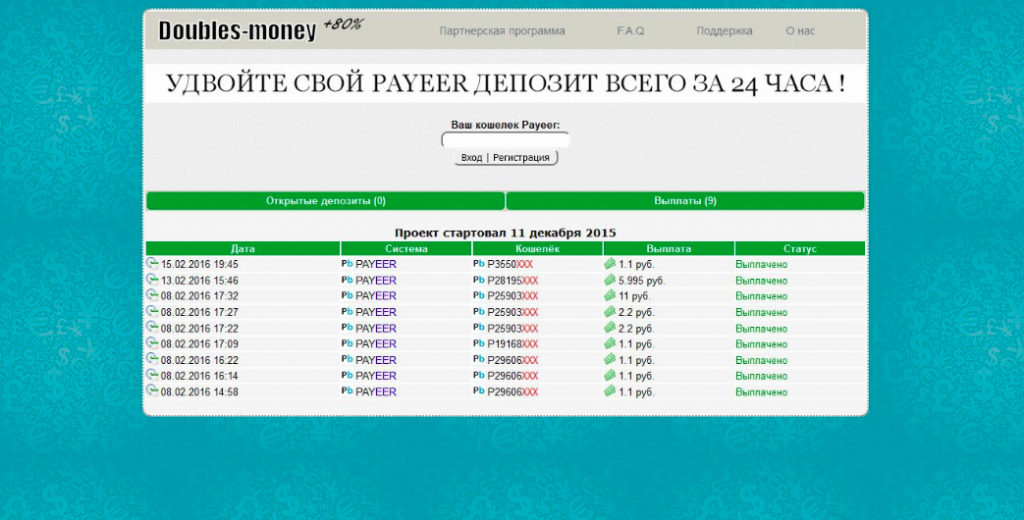1024x520 pixels.
Task: Click the Payeer system icon in the 13.02.2016 15:46 row
Action: click(347, 280)
